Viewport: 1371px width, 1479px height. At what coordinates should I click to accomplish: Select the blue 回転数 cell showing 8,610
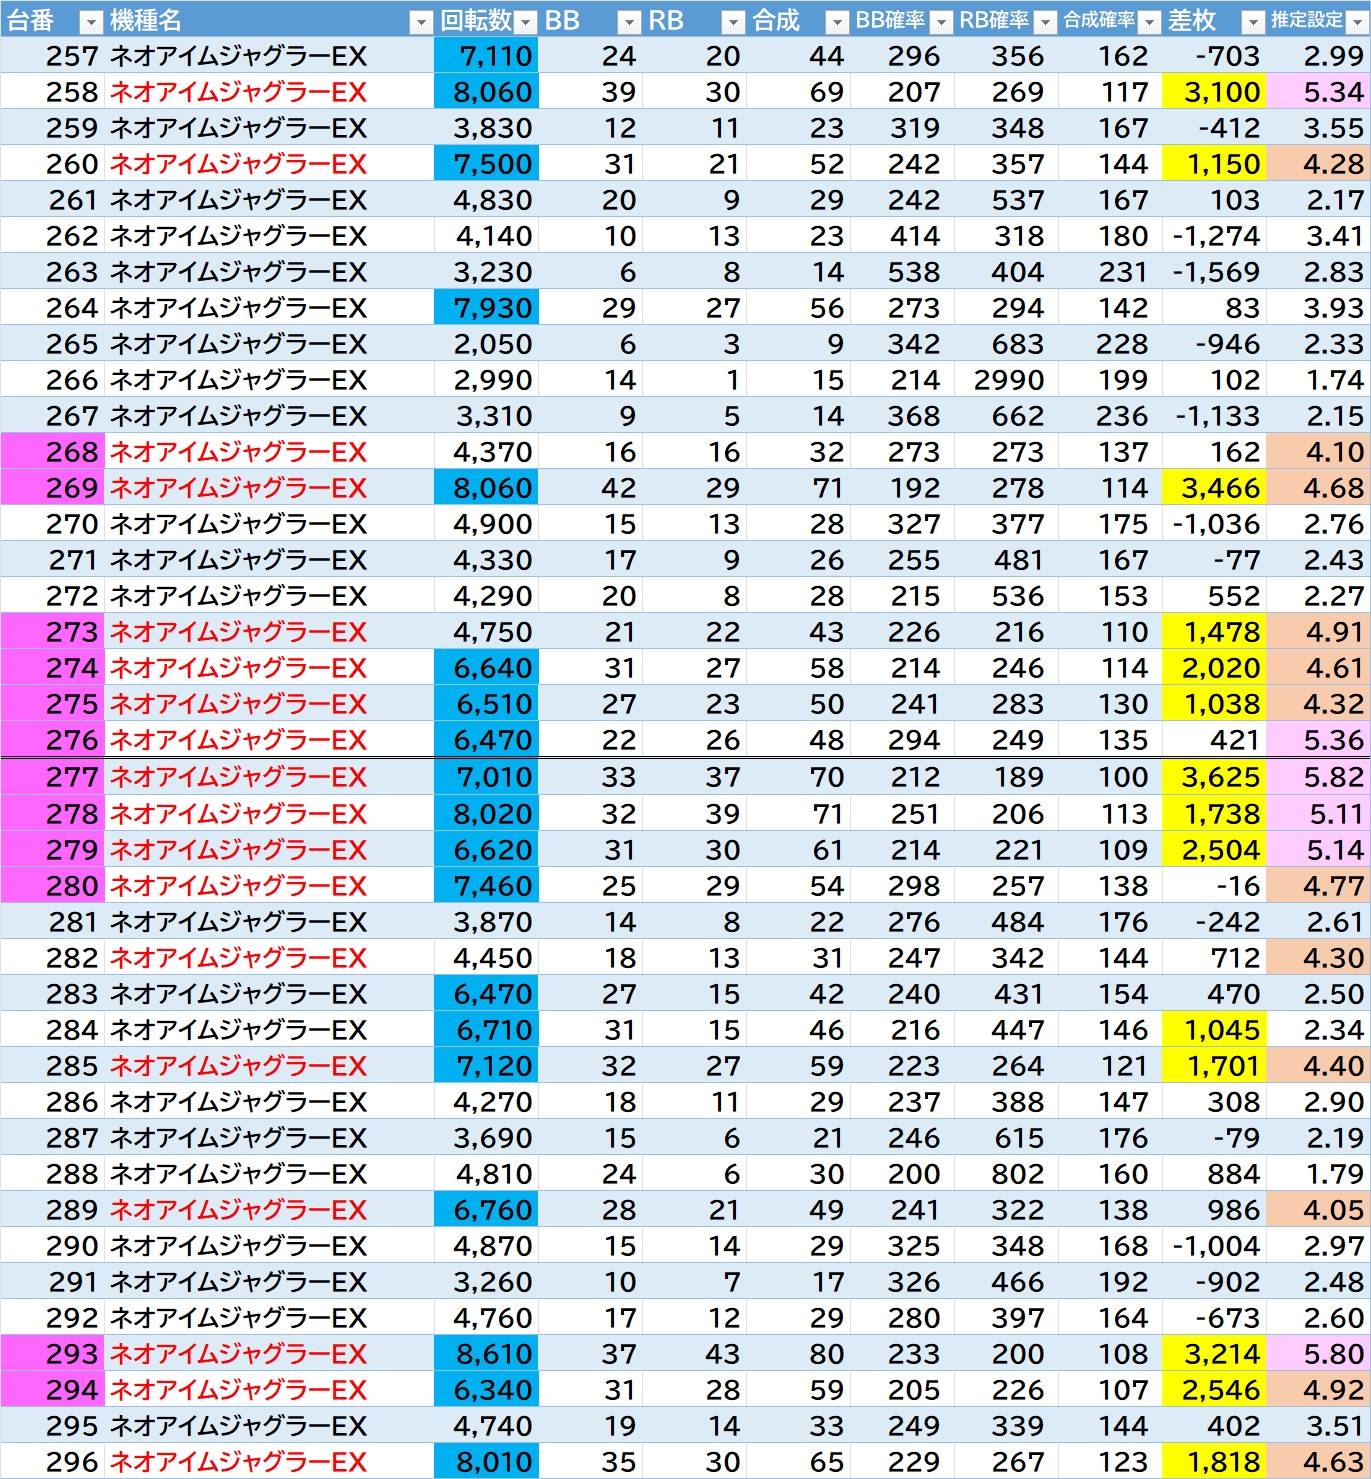pyautogui.click(x=486, y=1354)
